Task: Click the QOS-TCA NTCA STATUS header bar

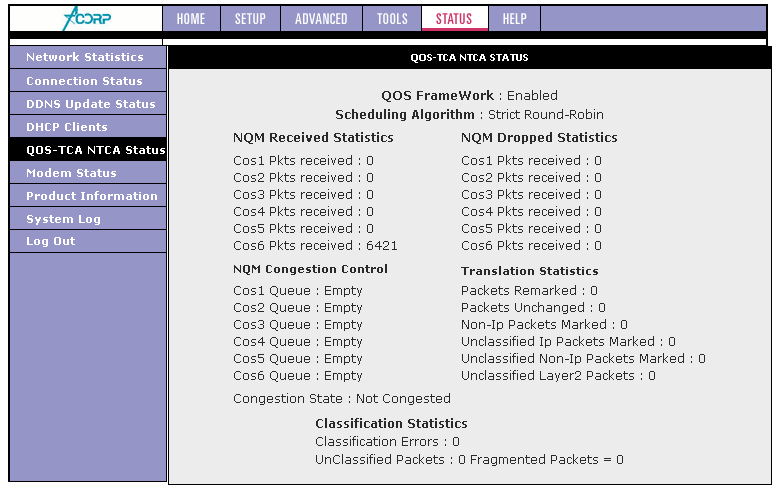Action: click(469, 57)
